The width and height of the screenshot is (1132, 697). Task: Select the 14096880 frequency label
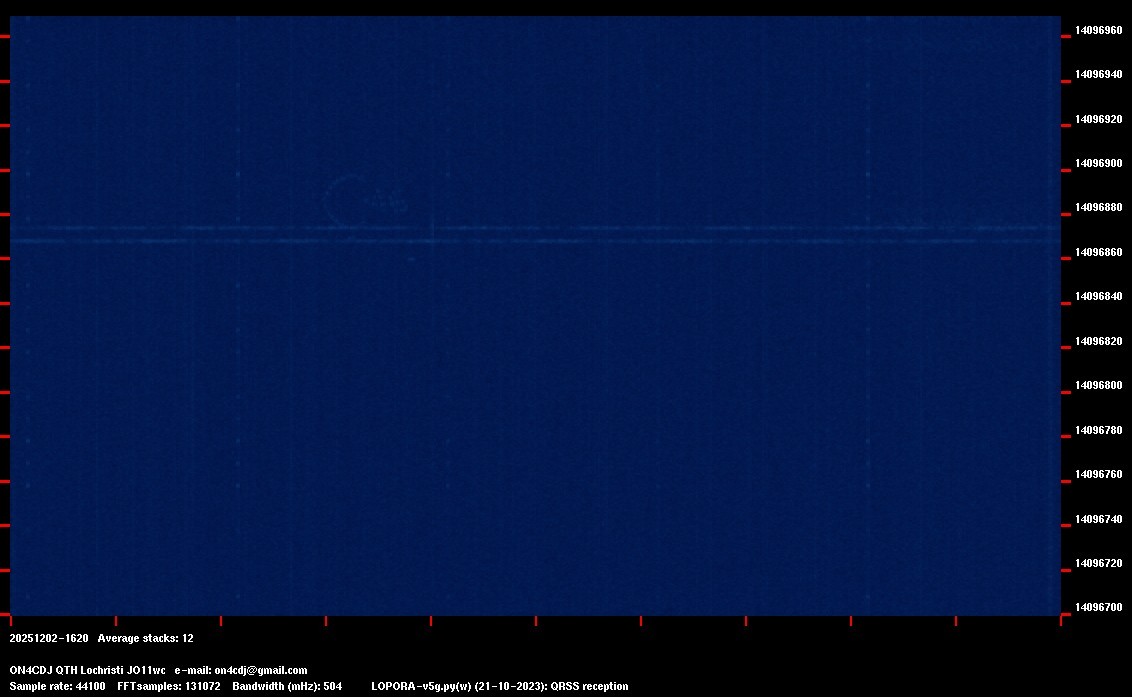(x=1098, y=207)
